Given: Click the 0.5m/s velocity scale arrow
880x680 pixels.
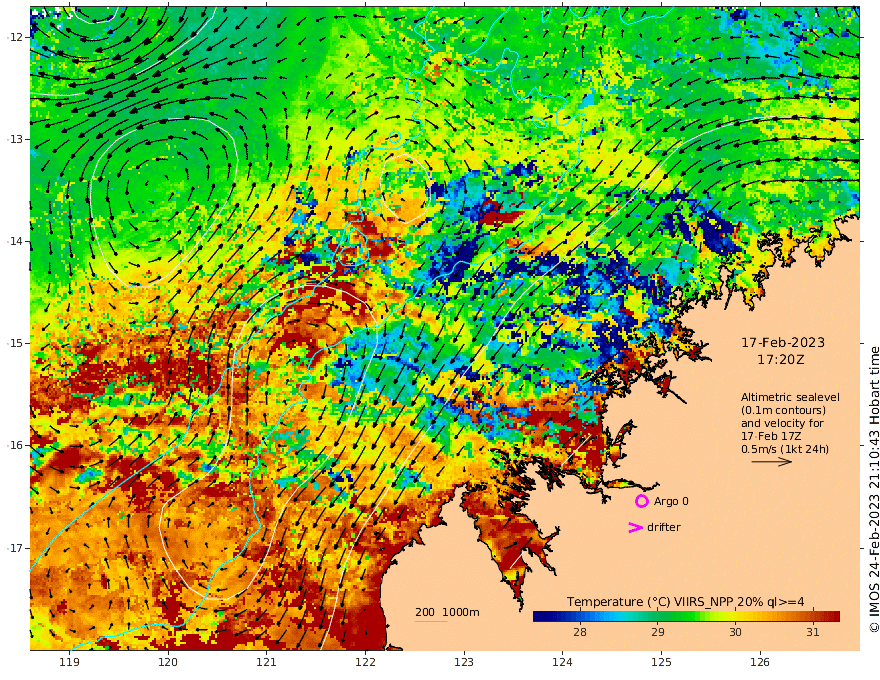Looking at the screenshot, I should 772,462.
